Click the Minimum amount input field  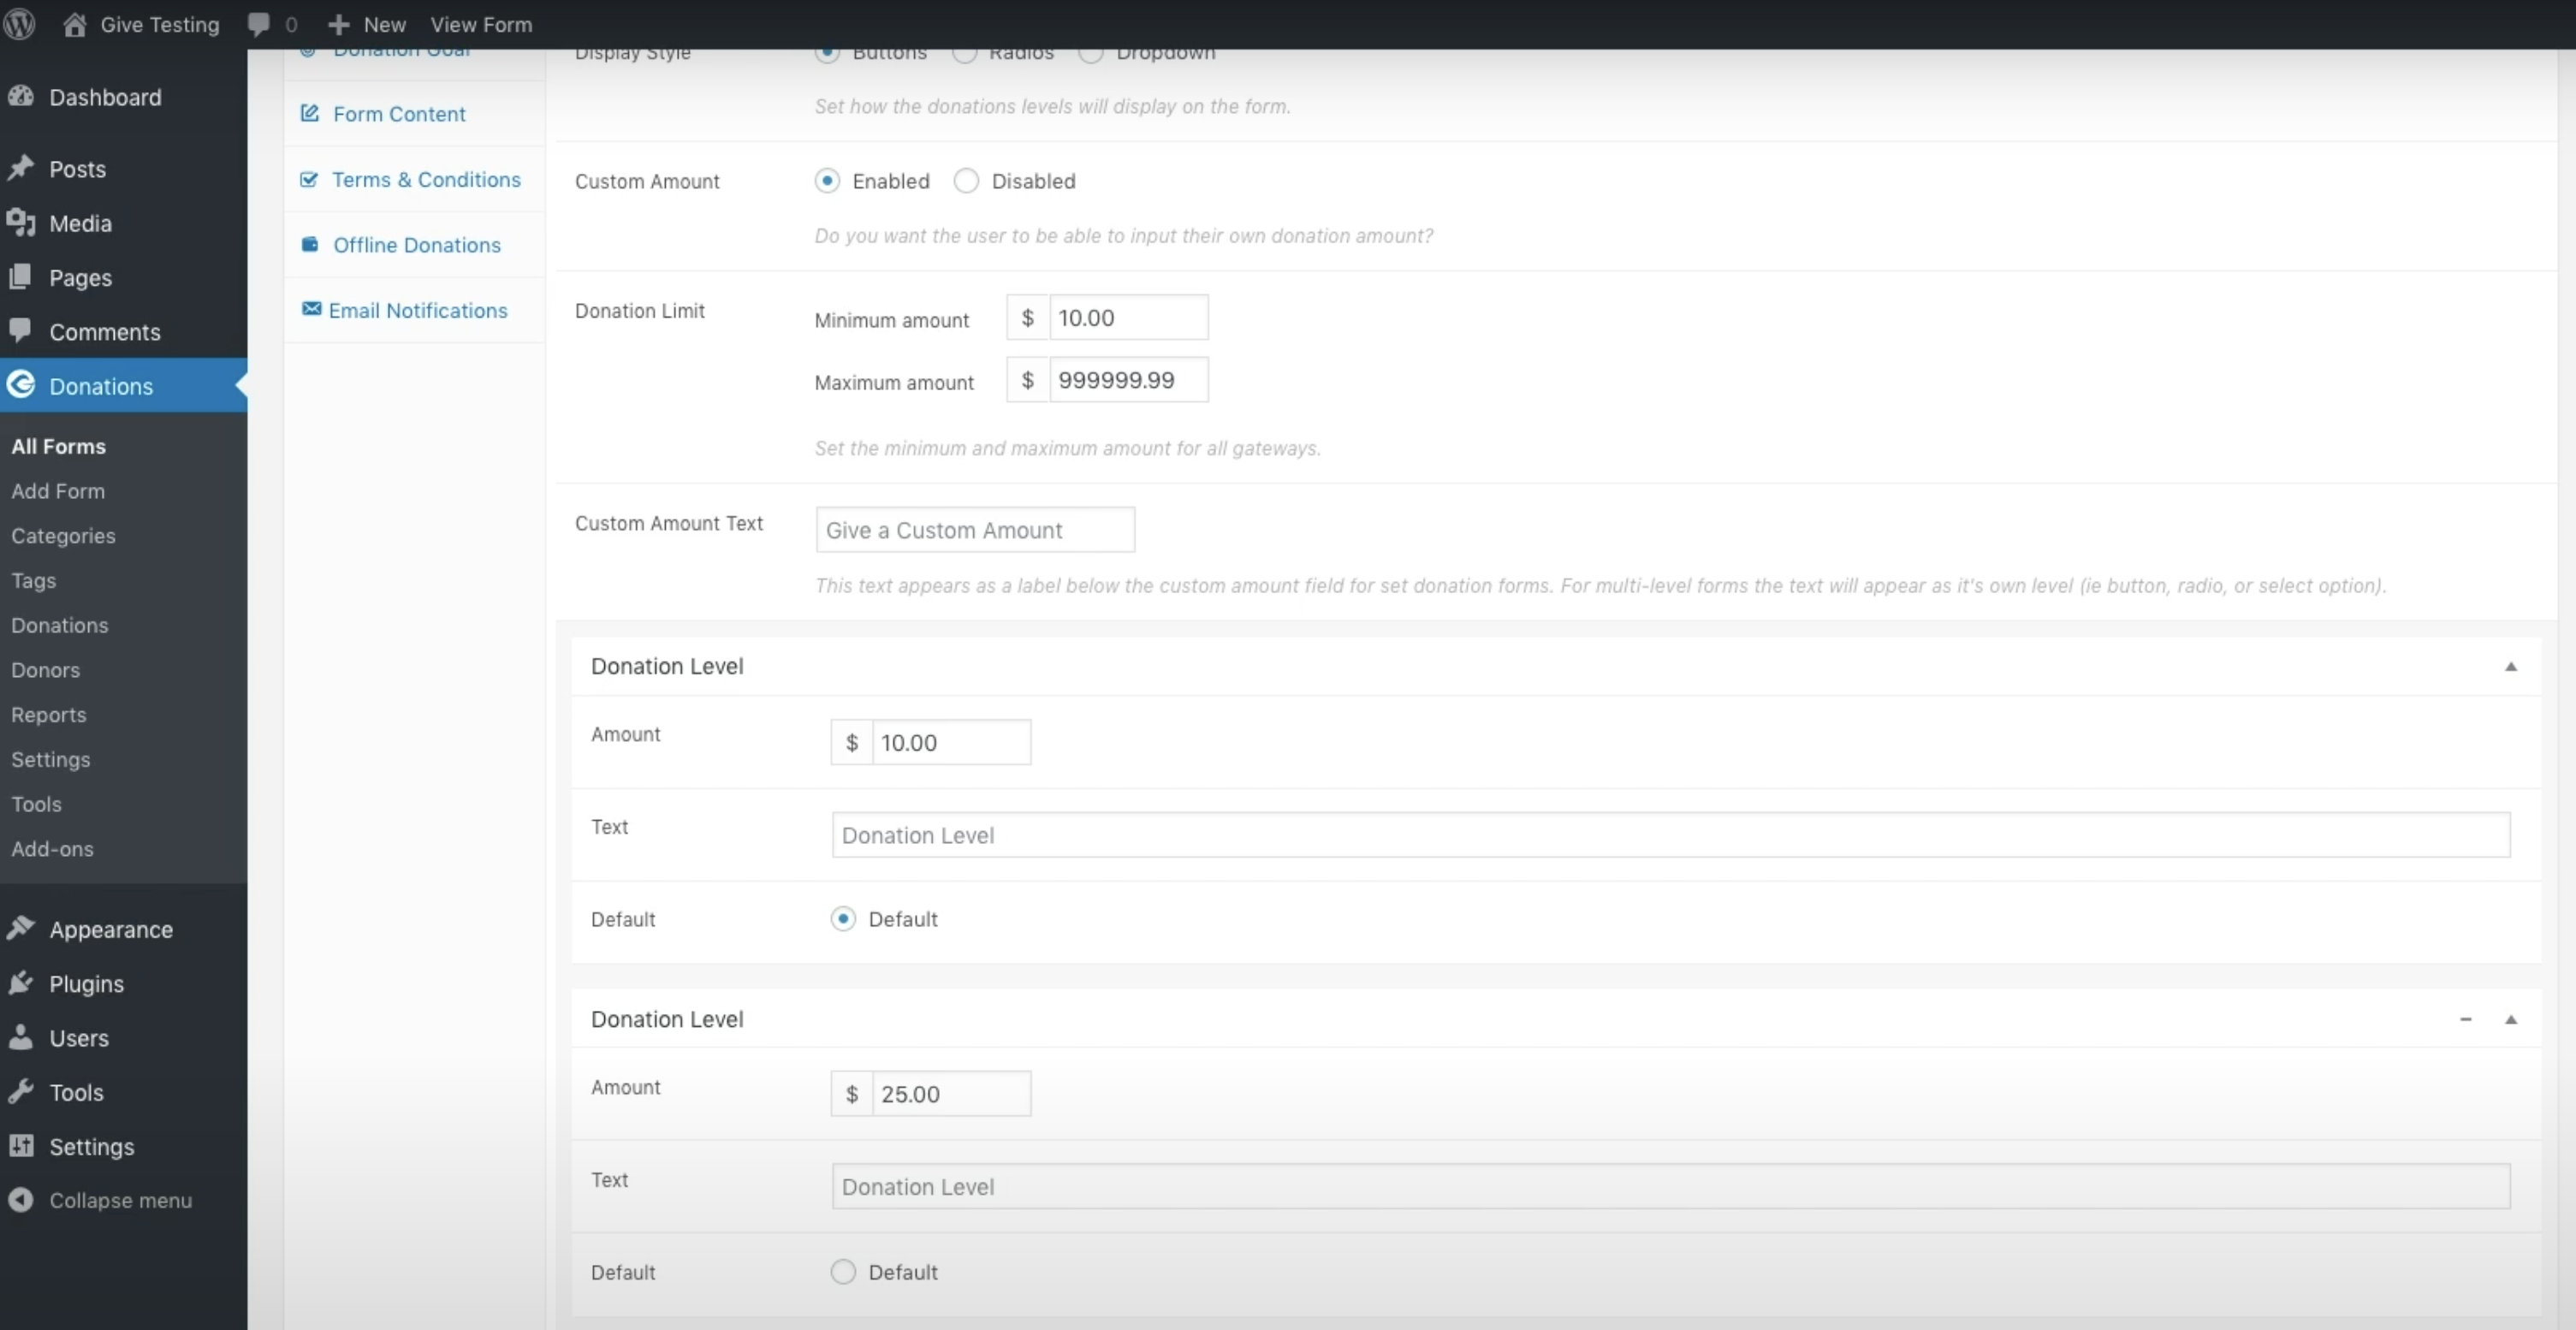coord(1127,318)
